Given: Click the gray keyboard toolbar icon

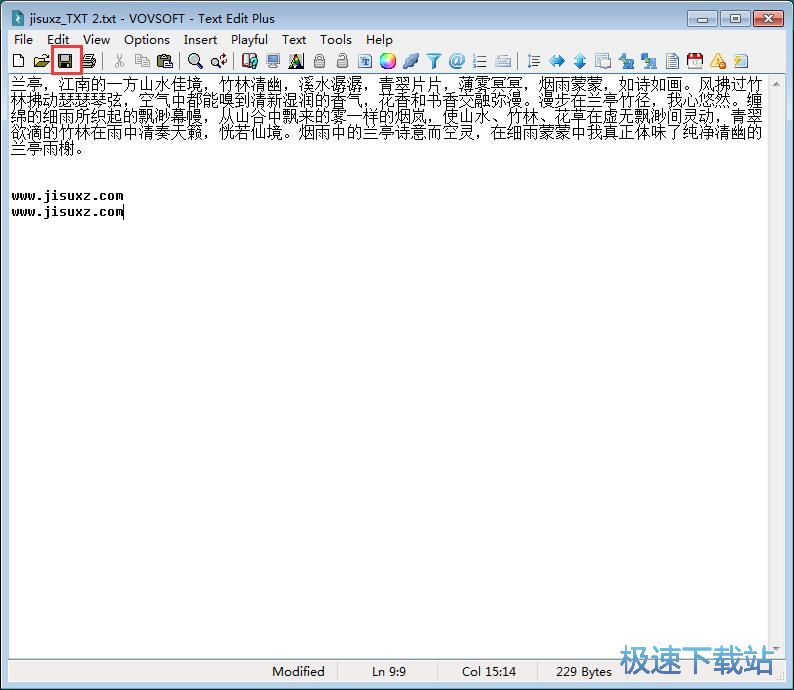Looking at the screenshot, I should [503, 61].
